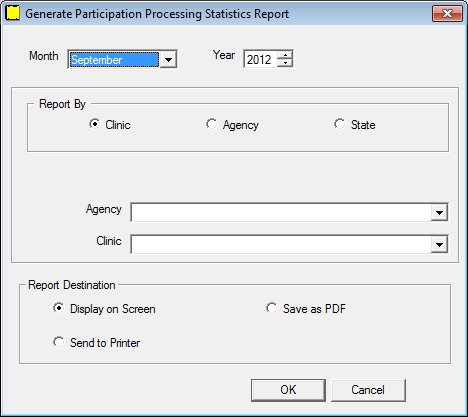Viewport: 468px width, 417px height.
Task: Click the September month field
Action: (x=114, y=60)
